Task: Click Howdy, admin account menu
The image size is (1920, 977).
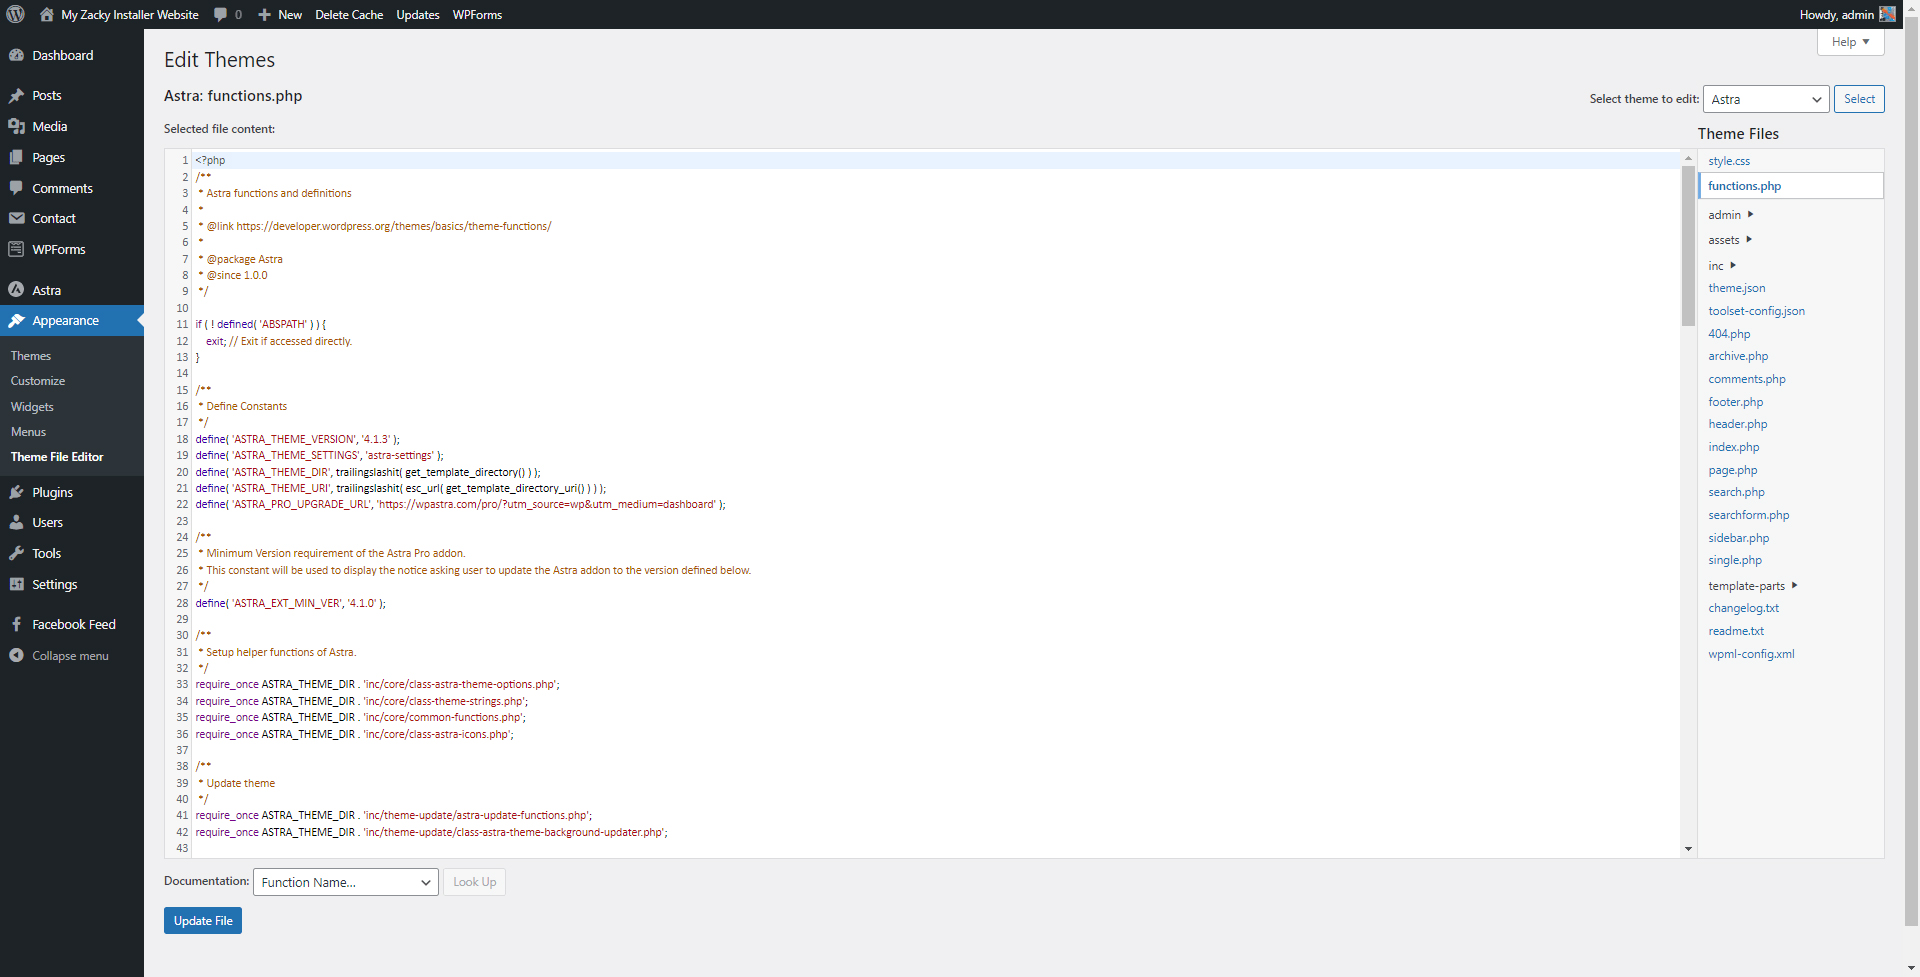Action: tap(1847, 14)
